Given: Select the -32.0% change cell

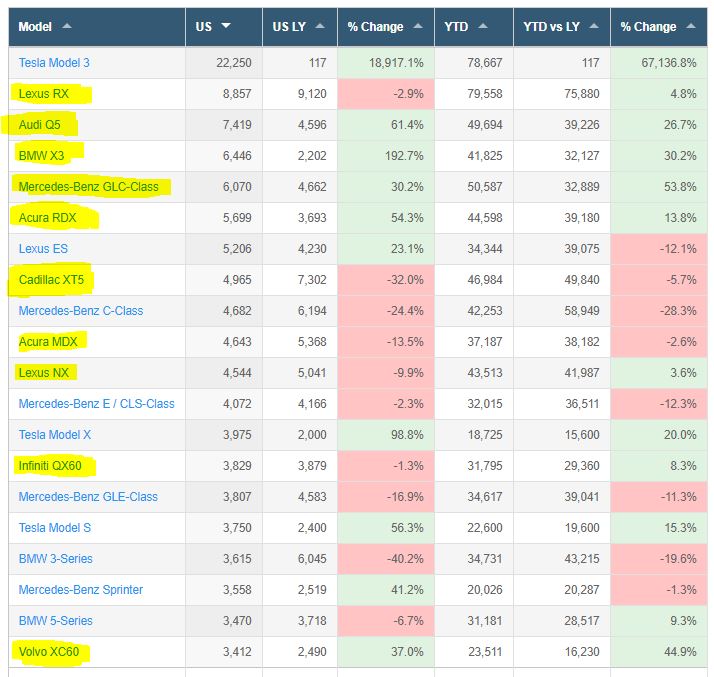Looking at the screenshot, I should [386, 280].
